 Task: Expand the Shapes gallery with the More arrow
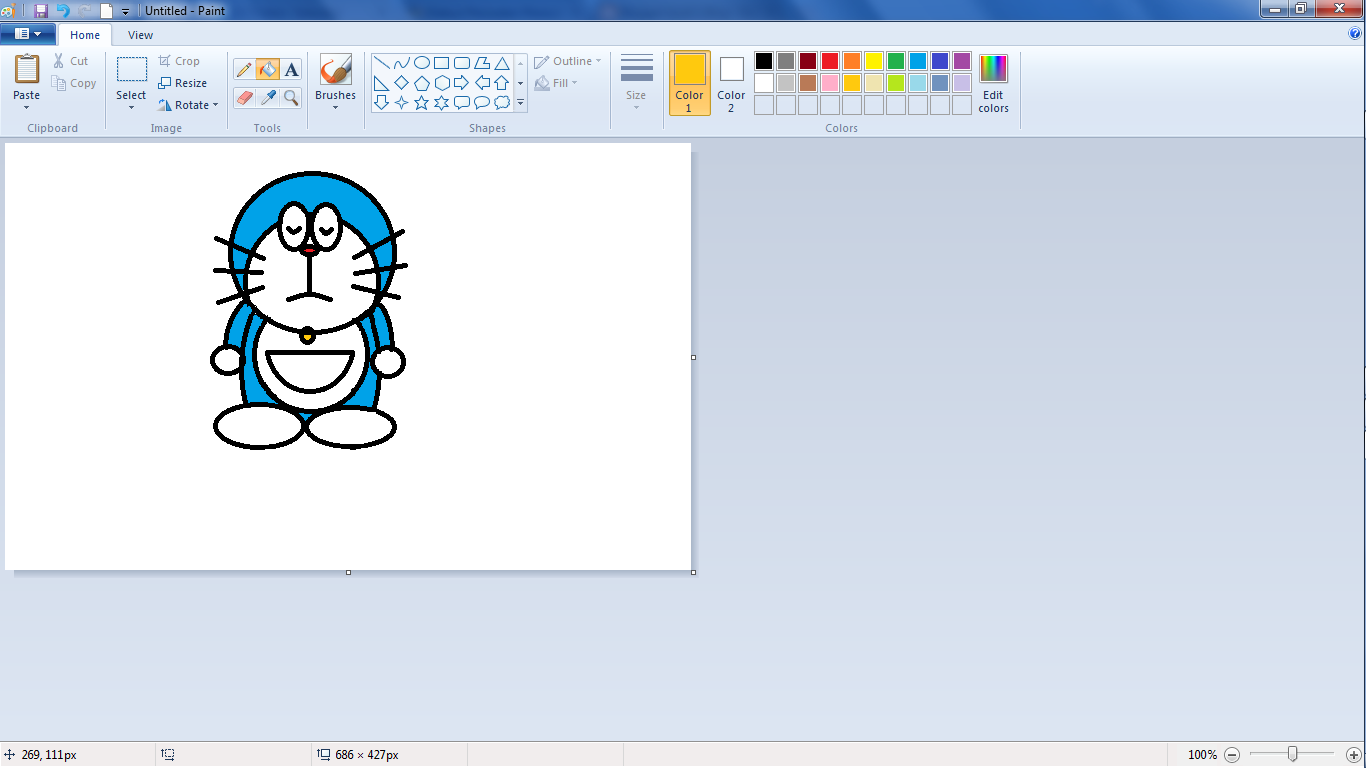520,102
